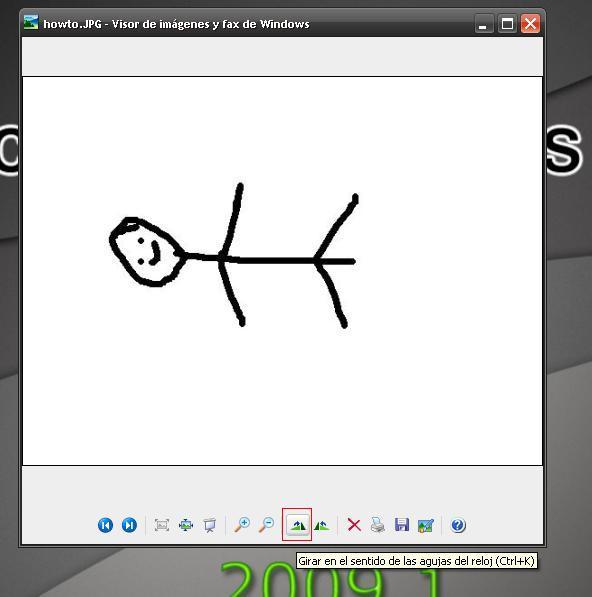Go to the next image
This screenshot has height=597, width=592.
point(129,525)
